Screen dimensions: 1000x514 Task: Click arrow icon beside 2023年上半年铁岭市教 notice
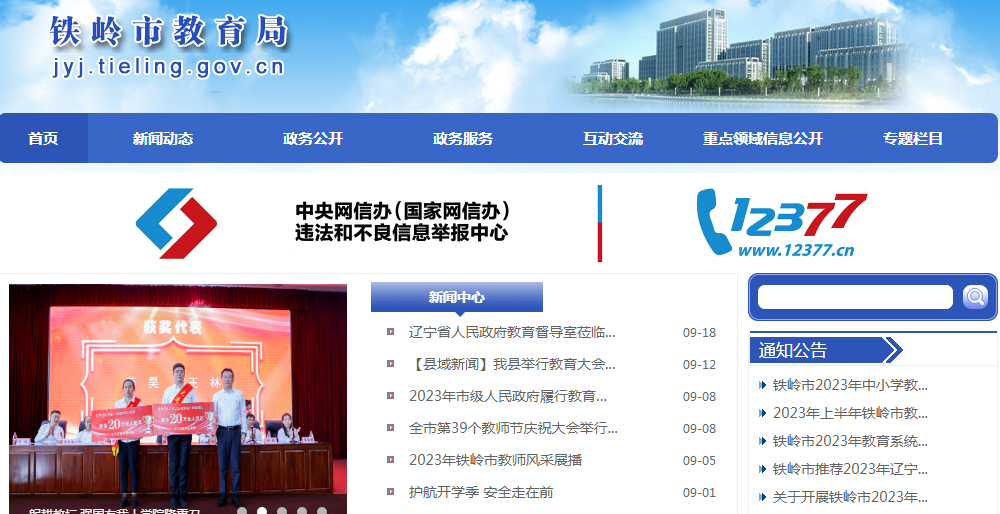pyautogui.click(x=762, y=413)
